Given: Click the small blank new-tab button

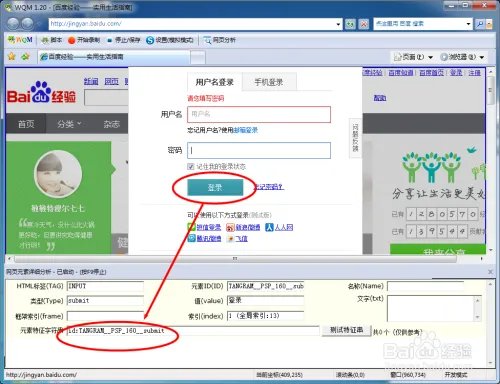Looking at the screenshot, I should coord(198,57).
